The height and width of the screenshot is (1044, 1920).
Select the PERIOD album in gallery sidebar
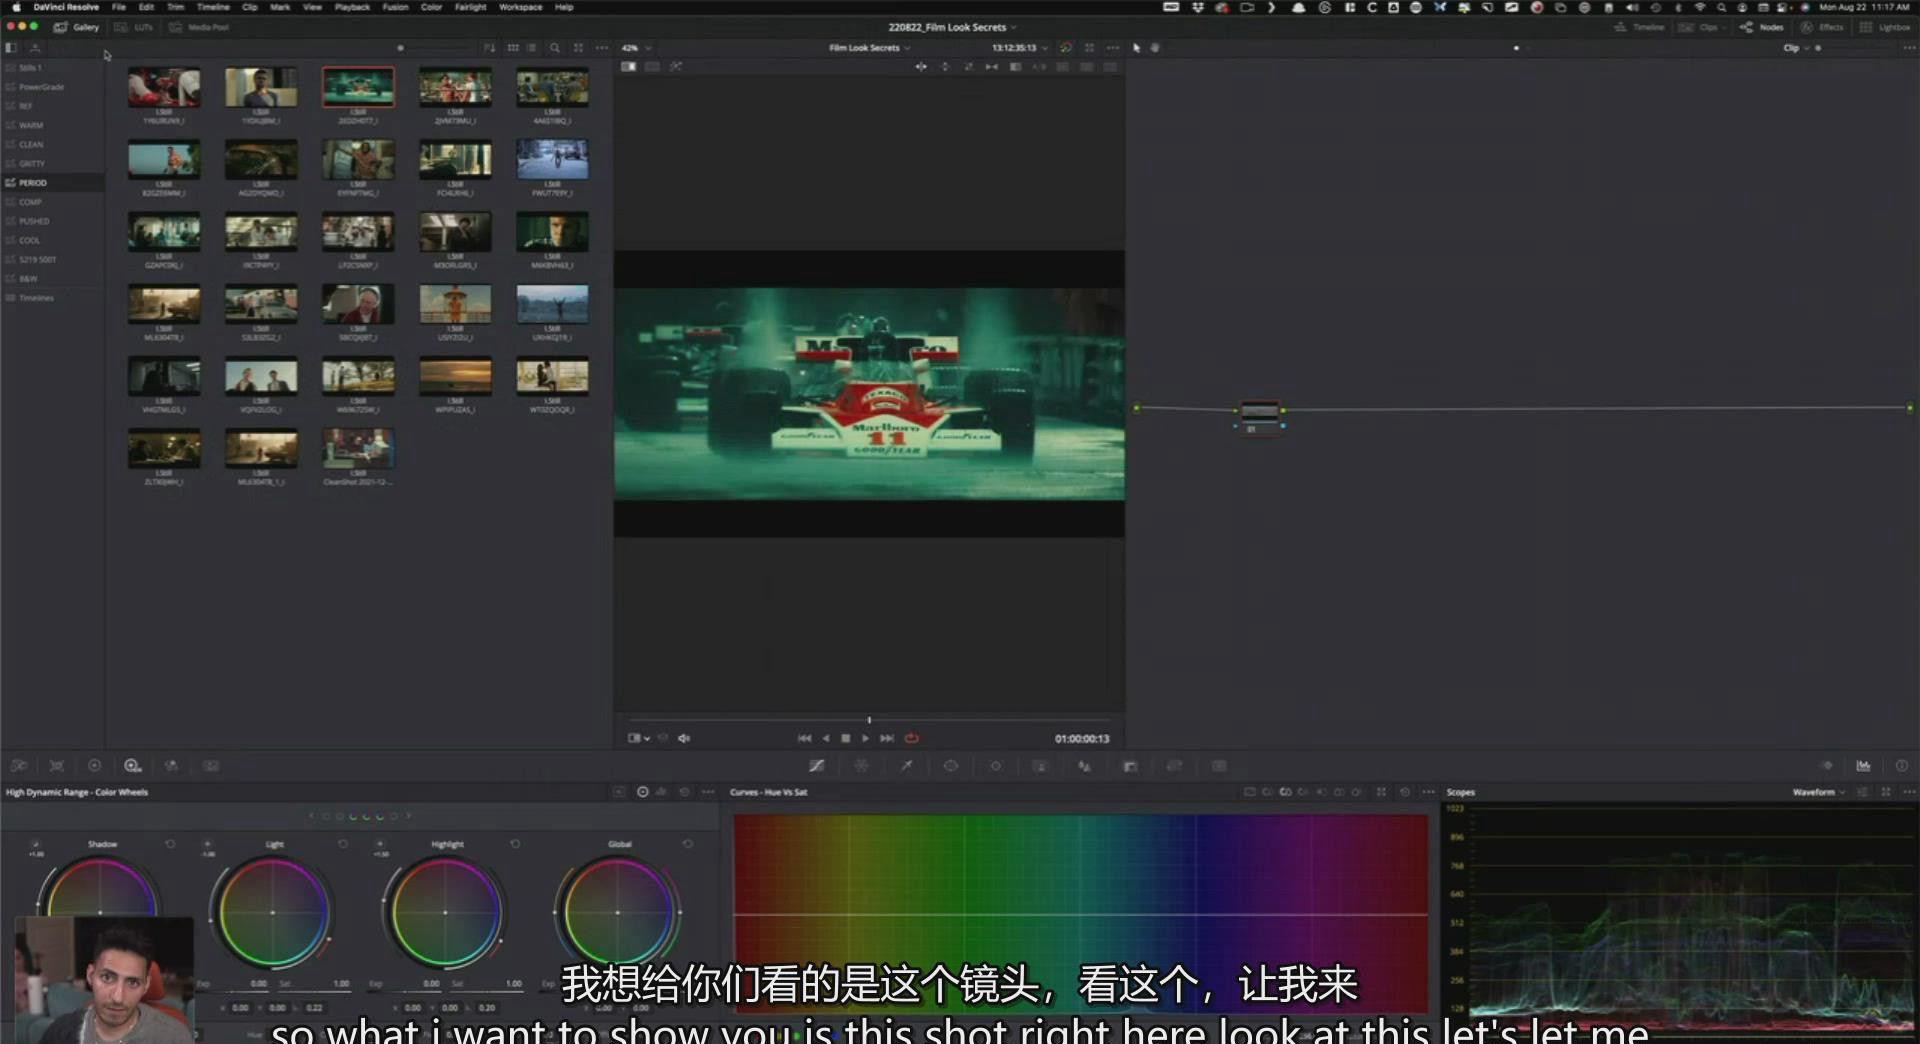[52, 183]
